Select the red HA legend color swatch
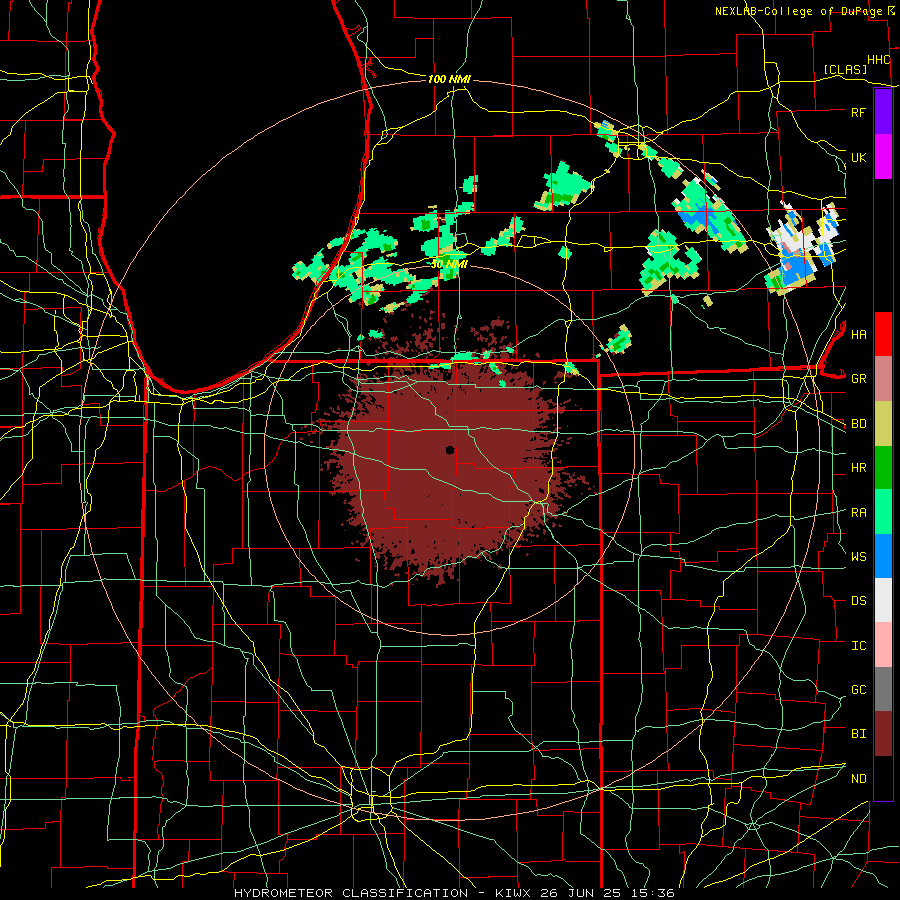This screenshot has width=900, height=900. (x=883, y=334)
